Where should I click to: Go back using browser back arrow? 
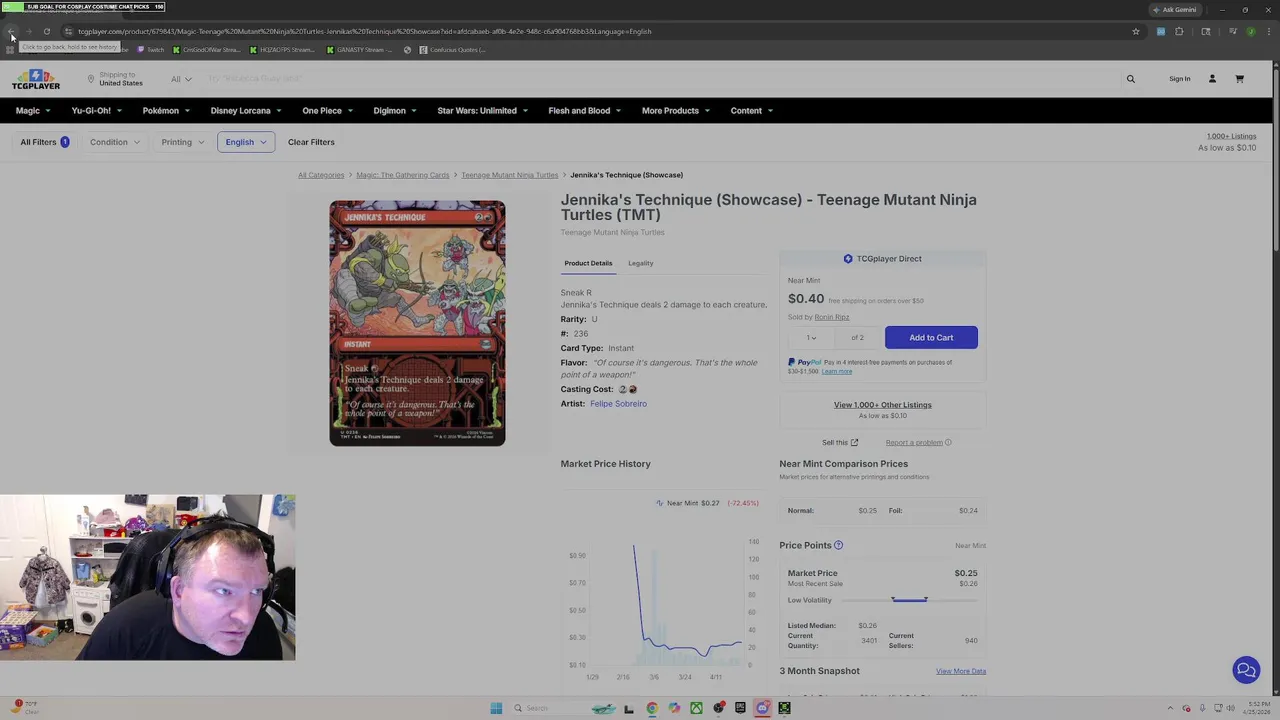(x=11, y=31)
